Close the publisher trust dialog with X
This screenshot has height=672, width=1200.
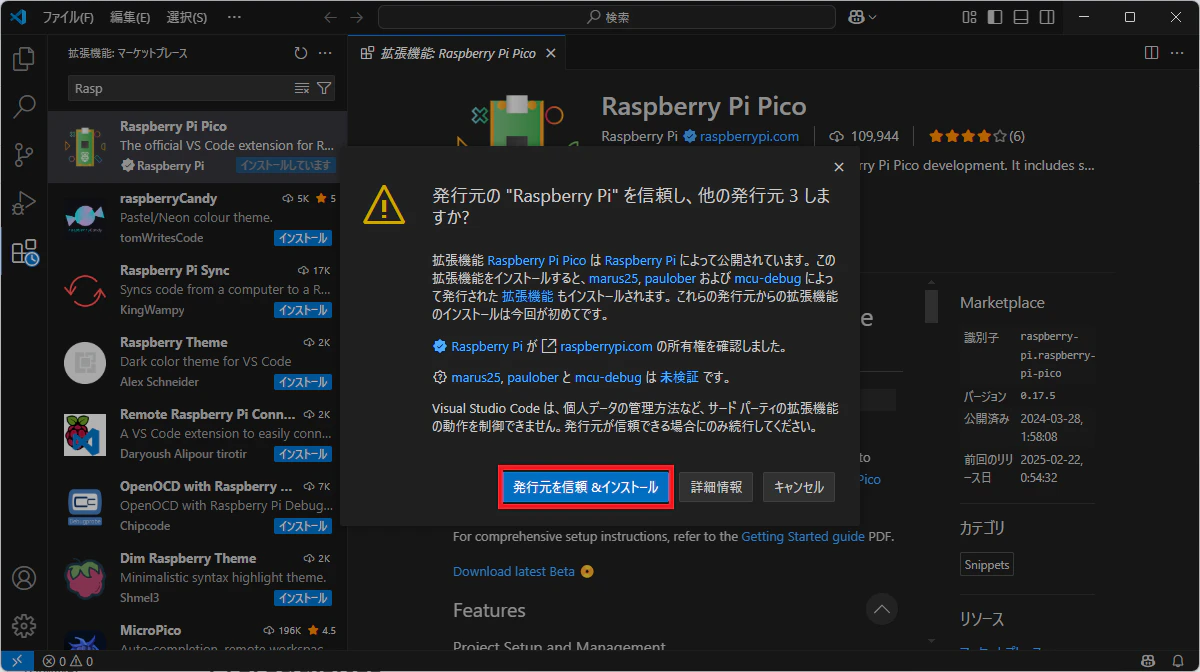pyautogui.click(x=839, y=167)
